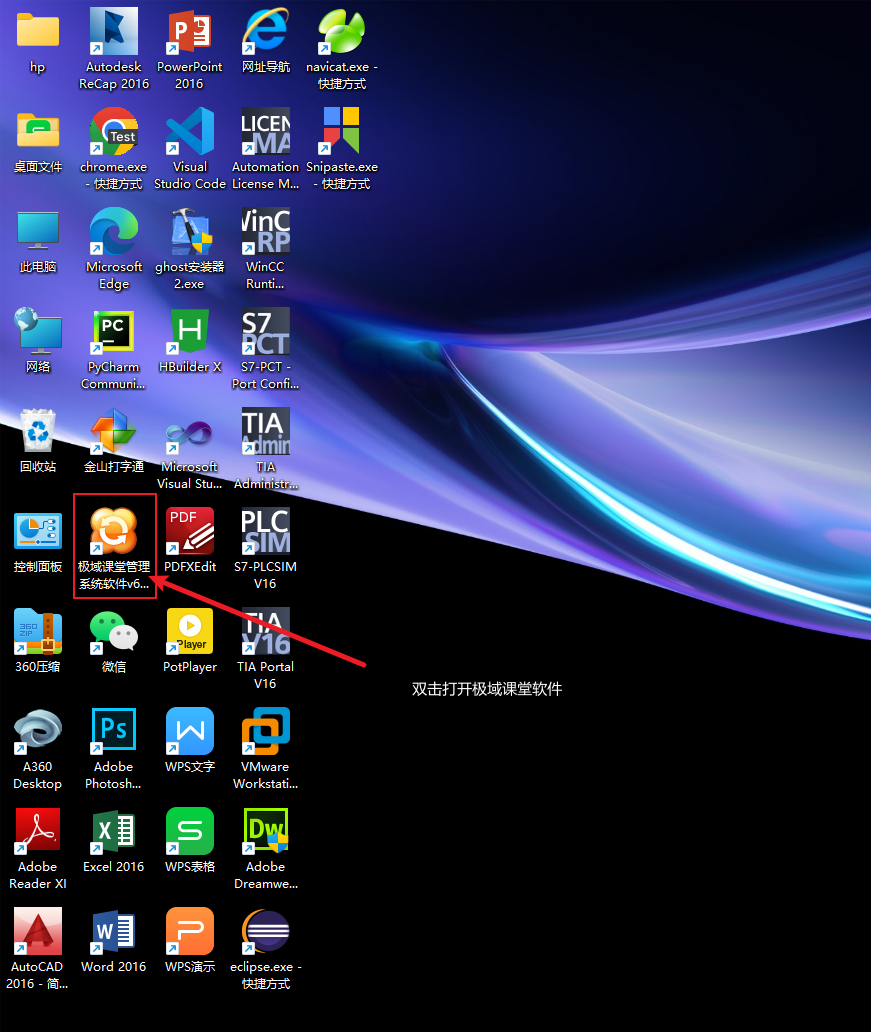Select the PotPlayer desktop icon
Viewport: 871px width, 1032px height.
[x=189, y=632]
